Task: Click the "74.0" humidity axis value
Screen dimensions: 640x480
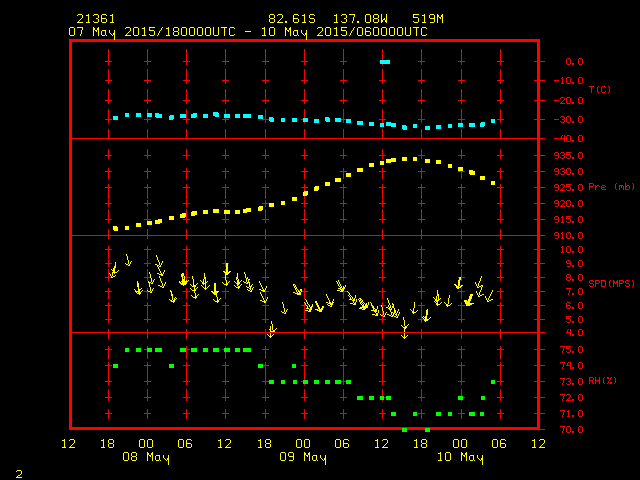Action: [x=571, y=366]
